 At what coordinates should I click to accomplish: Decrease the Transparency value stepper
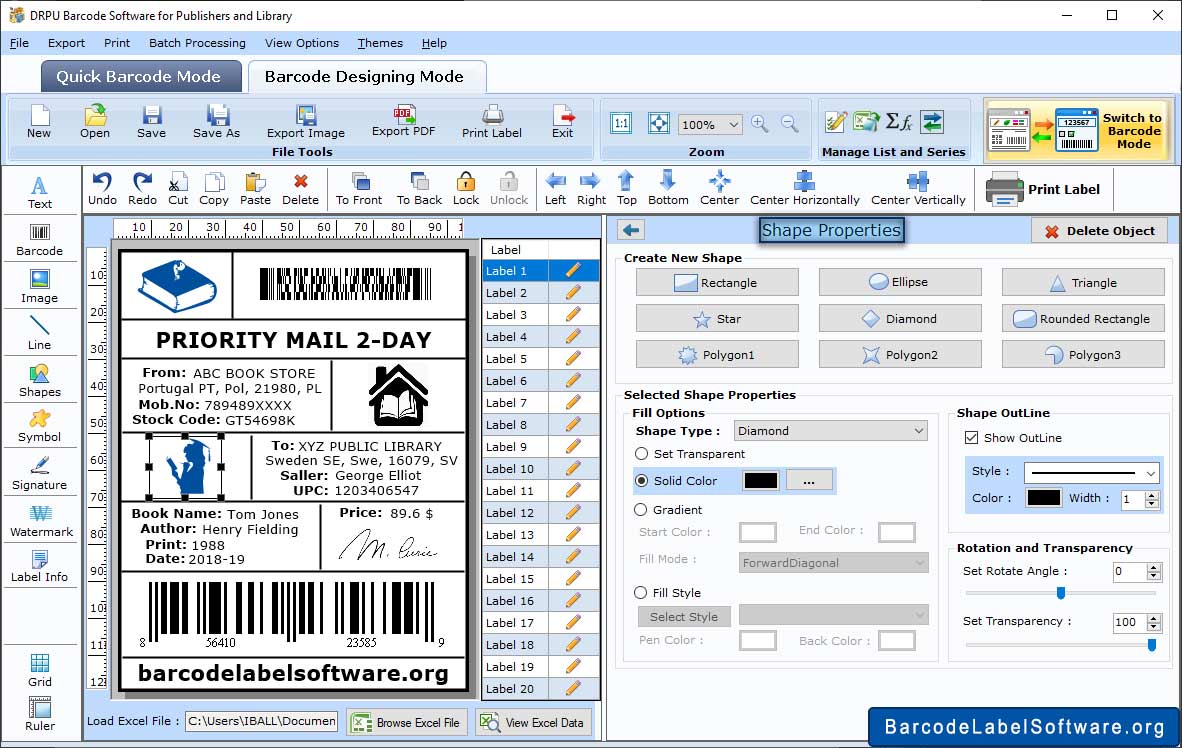(x=1153, y=627)
